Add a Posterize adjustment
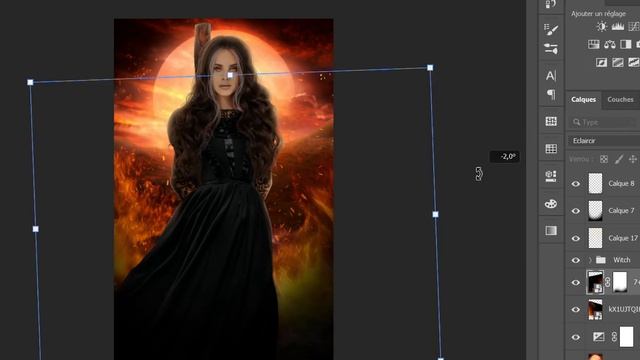Viewport: 640px width, 360px height. pyautogui.click(x=618, y=62)
